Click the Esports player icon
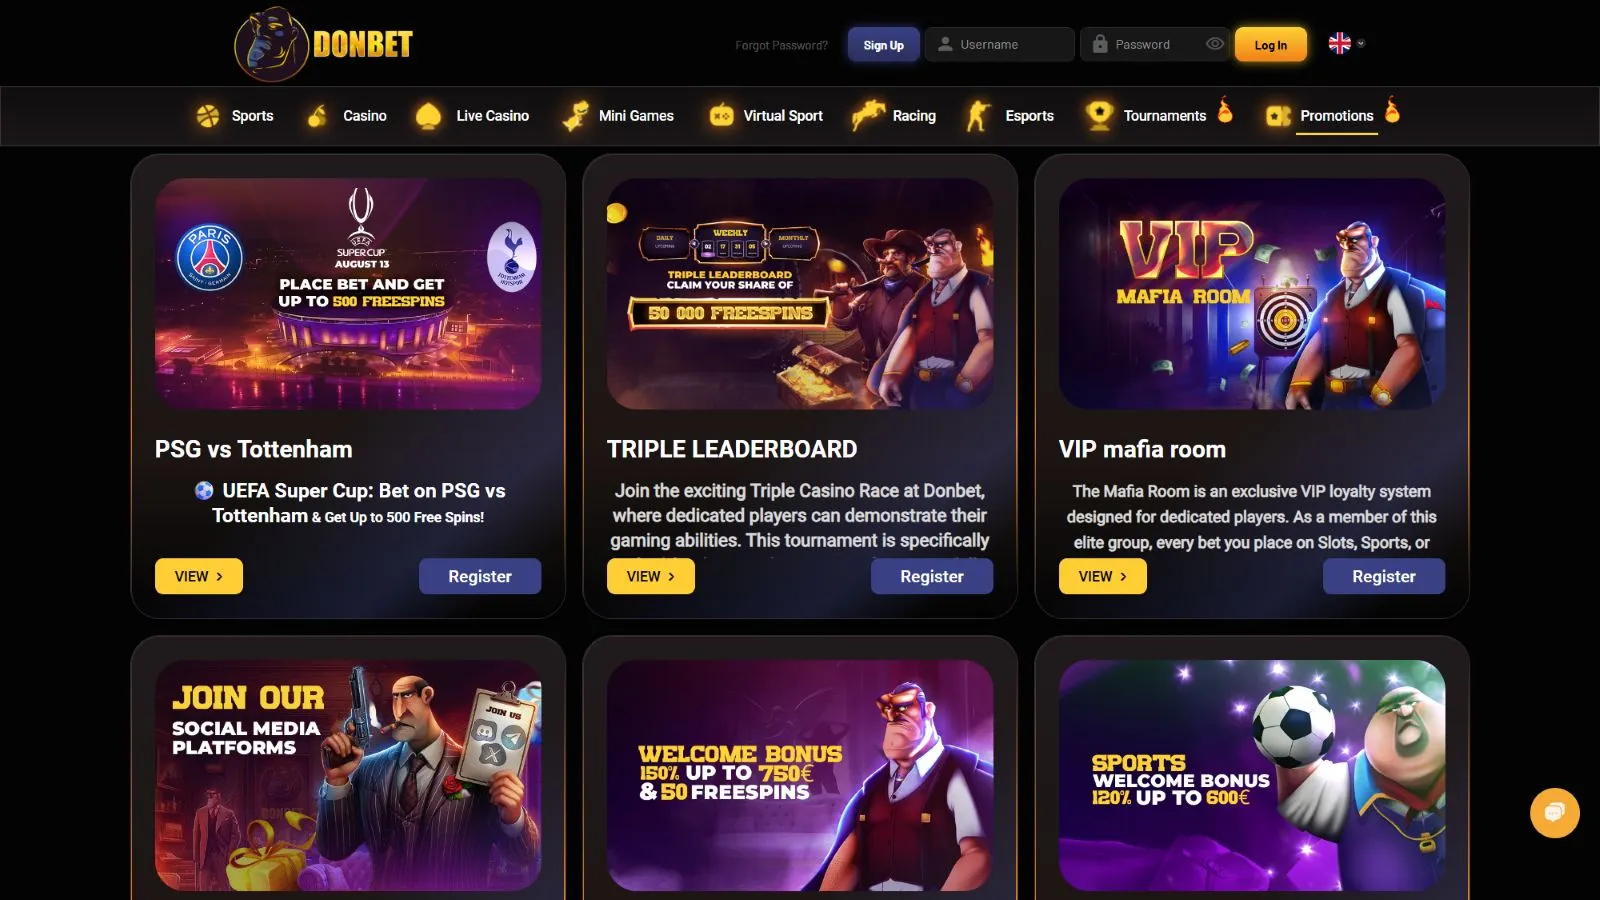 click(x=978, y=116)
